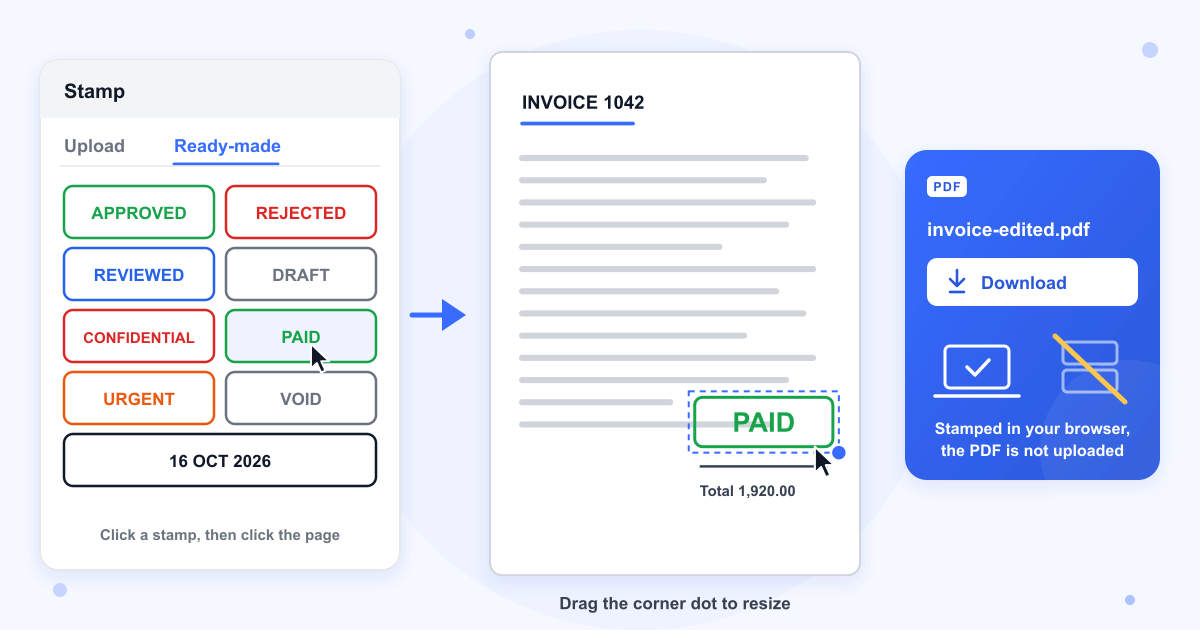Click the blue corner resize dot
1200x630 pixels.
(x=839, y=453)
